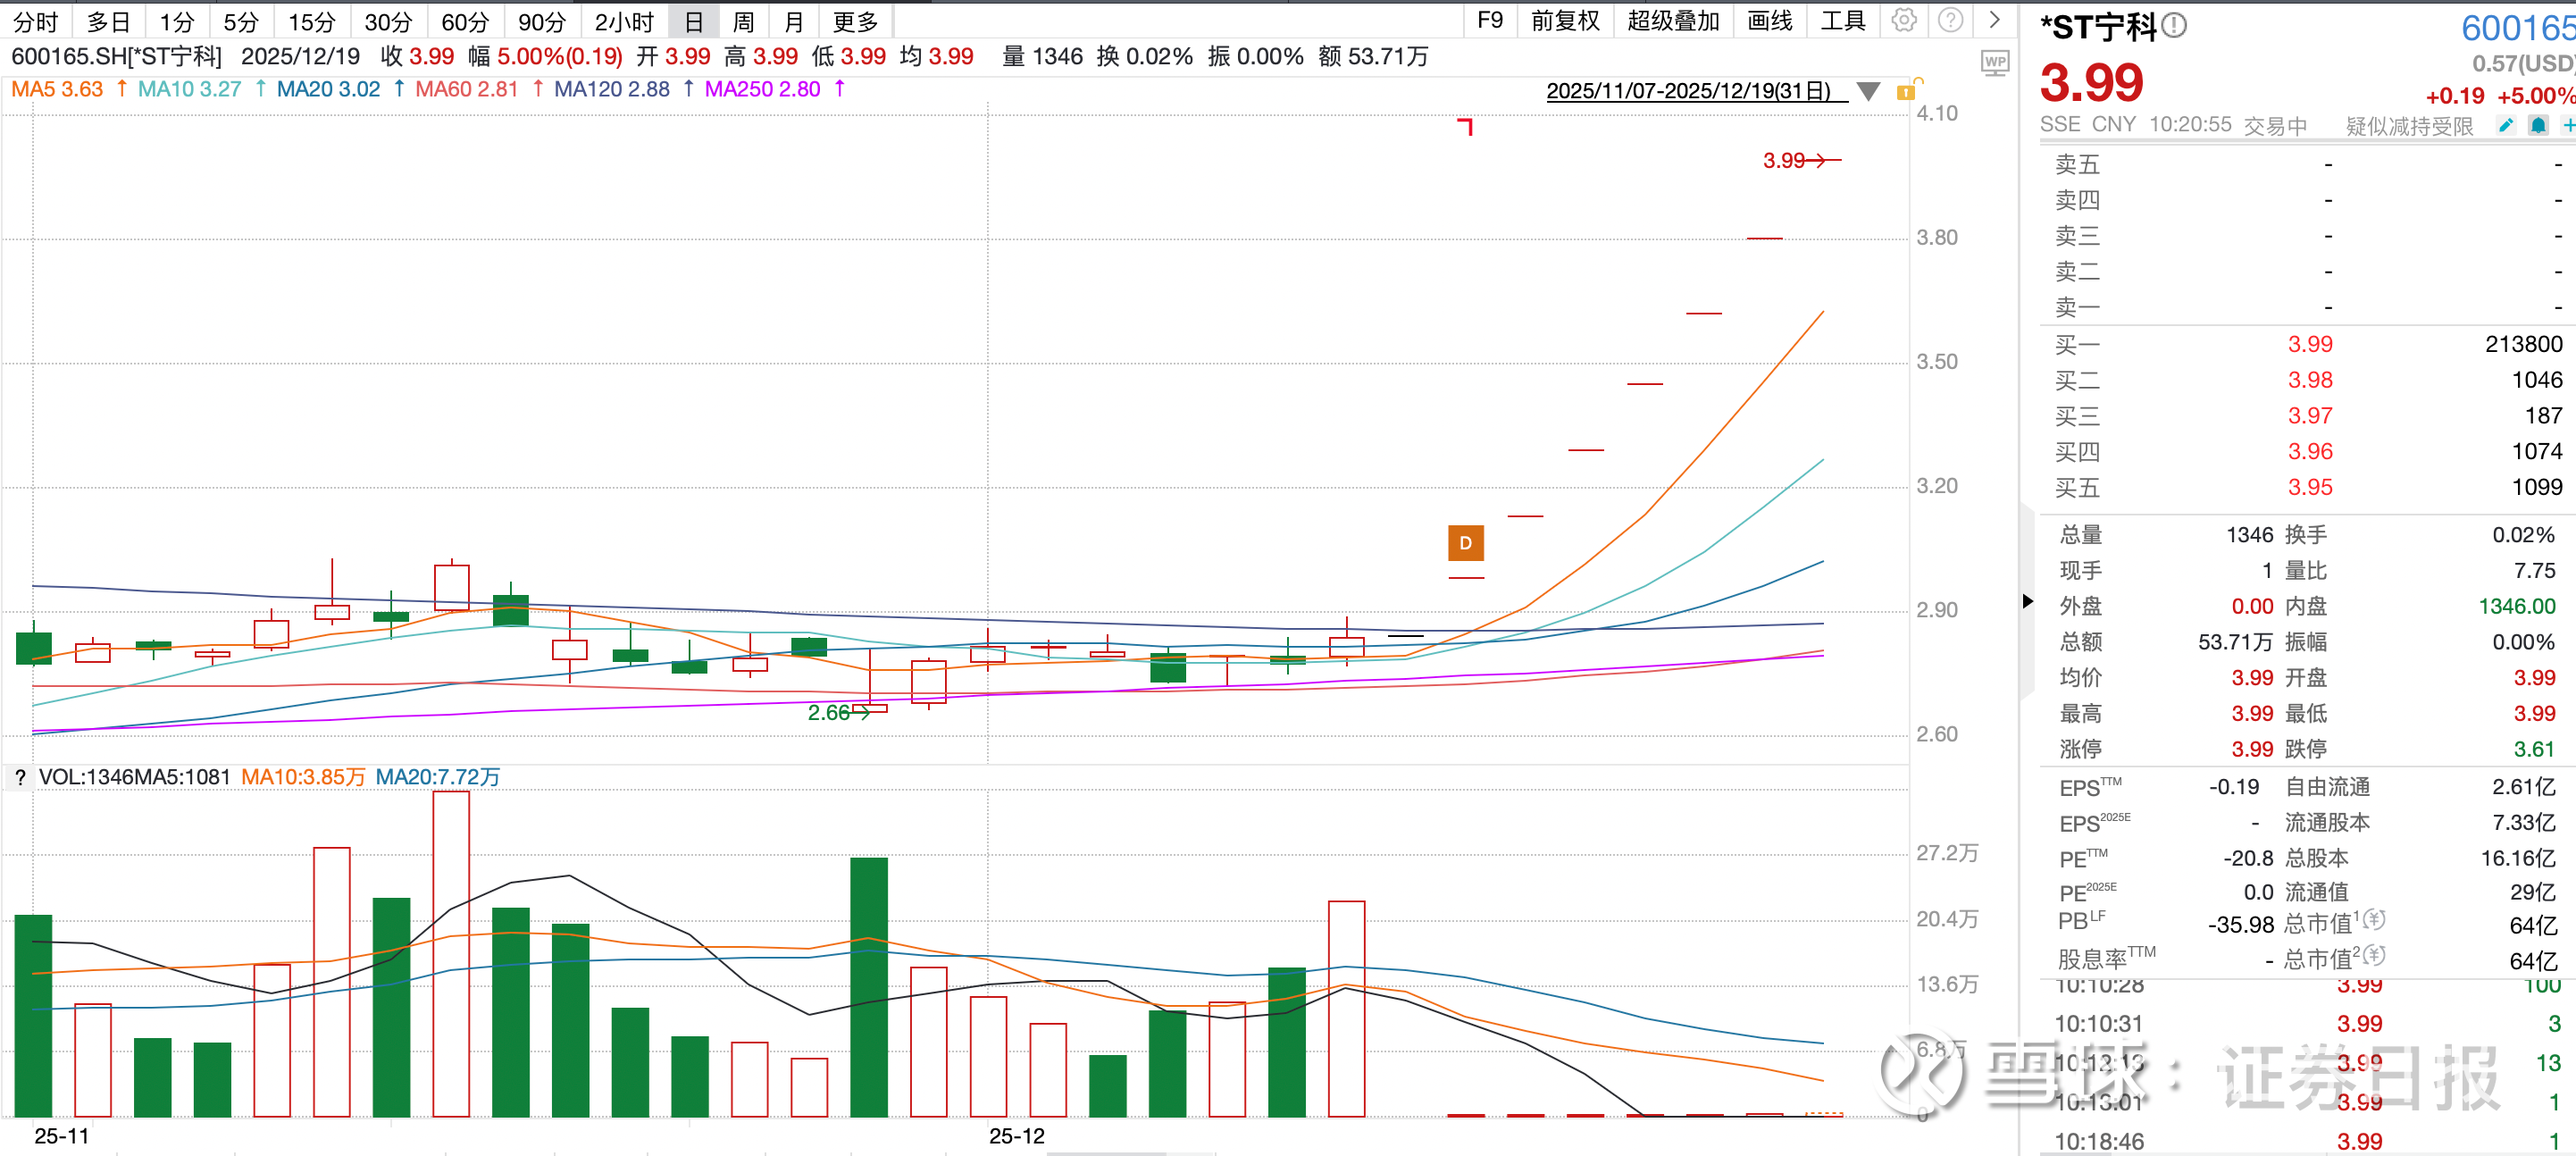Click the pencil note icon near price
2576x1156 pixels.
click(x=2505, y=125)
